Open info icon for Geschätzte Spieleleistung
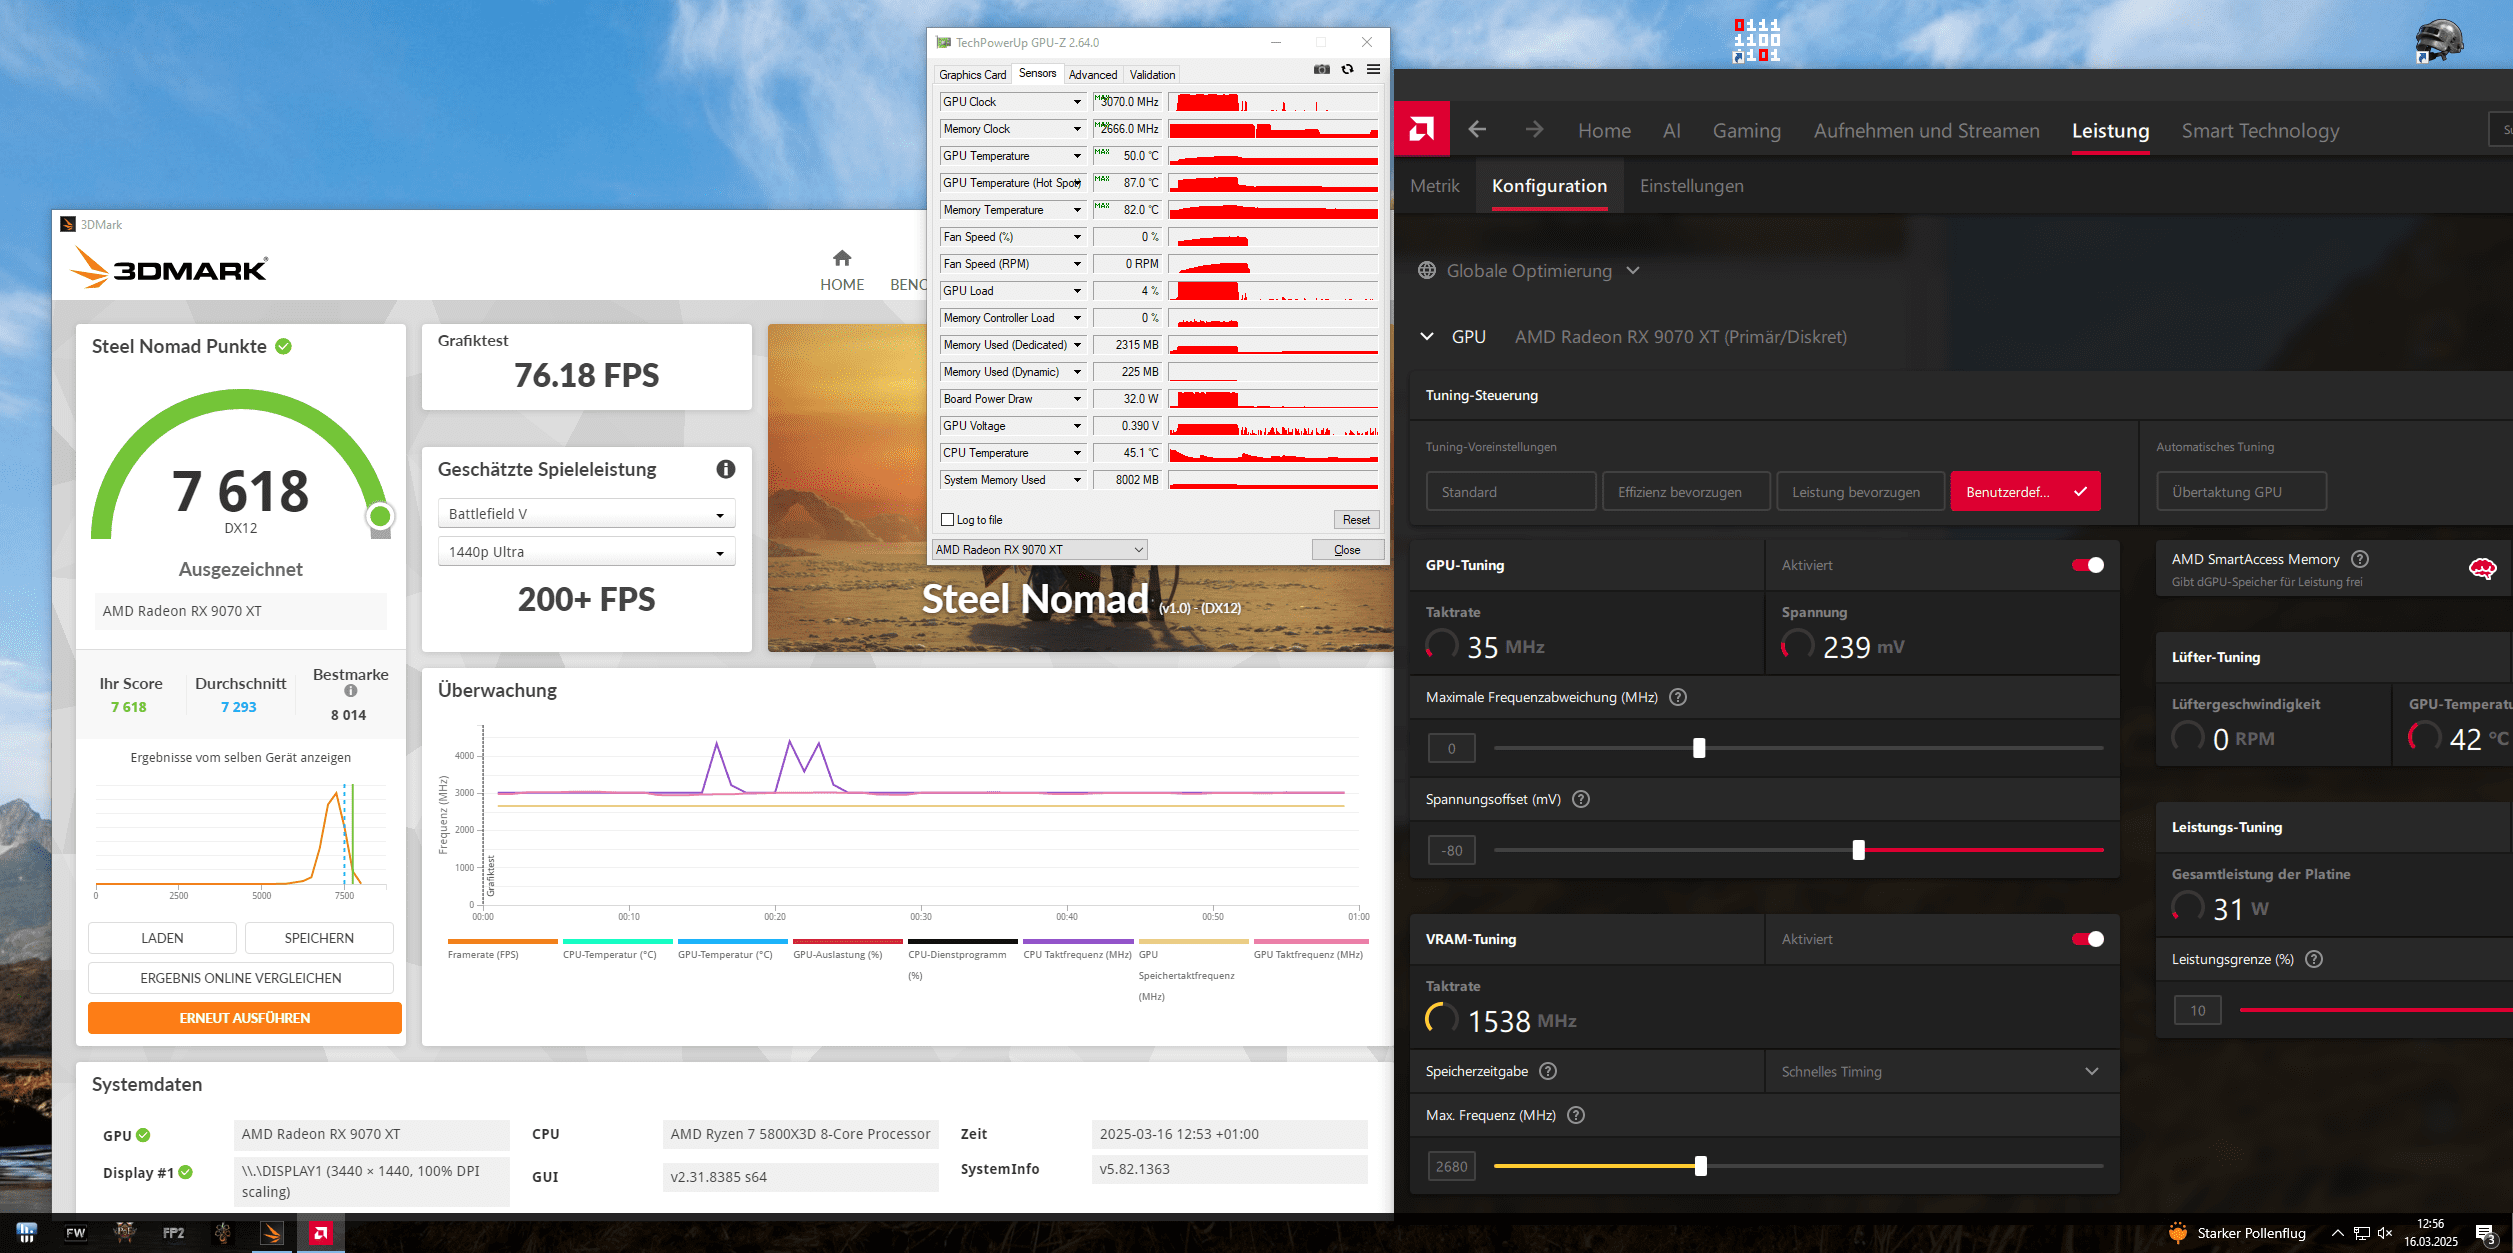 [726, 469]
